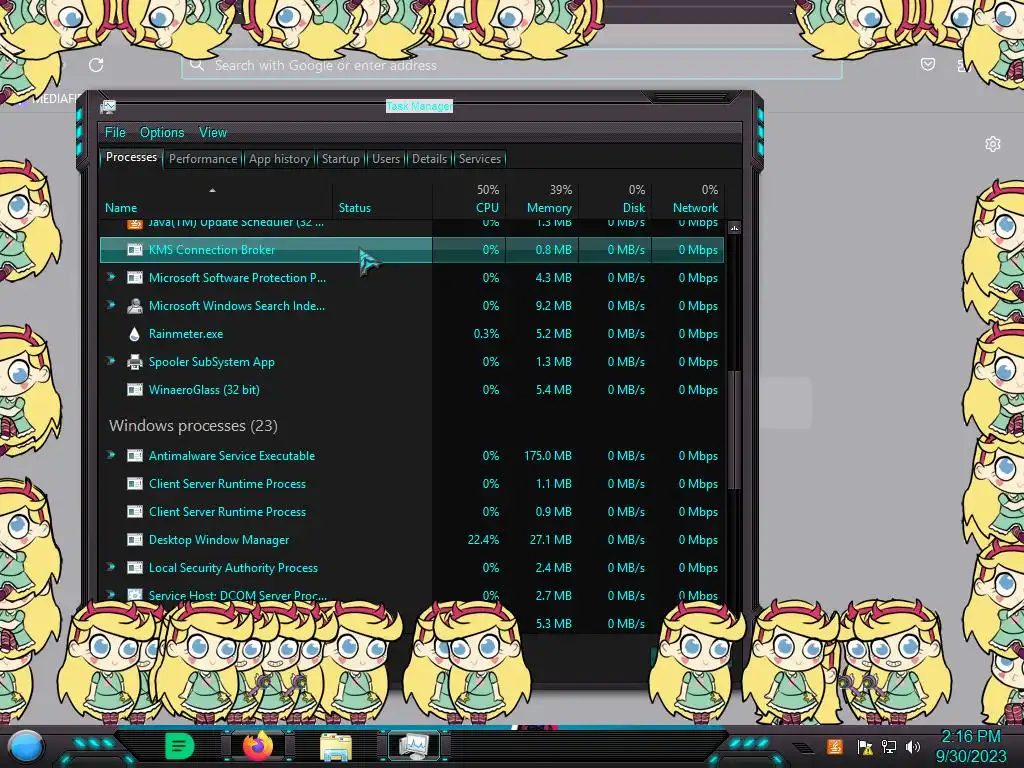Image resolution: width=1024 pixels, height=768 pixels.
Task: Open Firefox from the taskbar
Action: pos(258,746)
